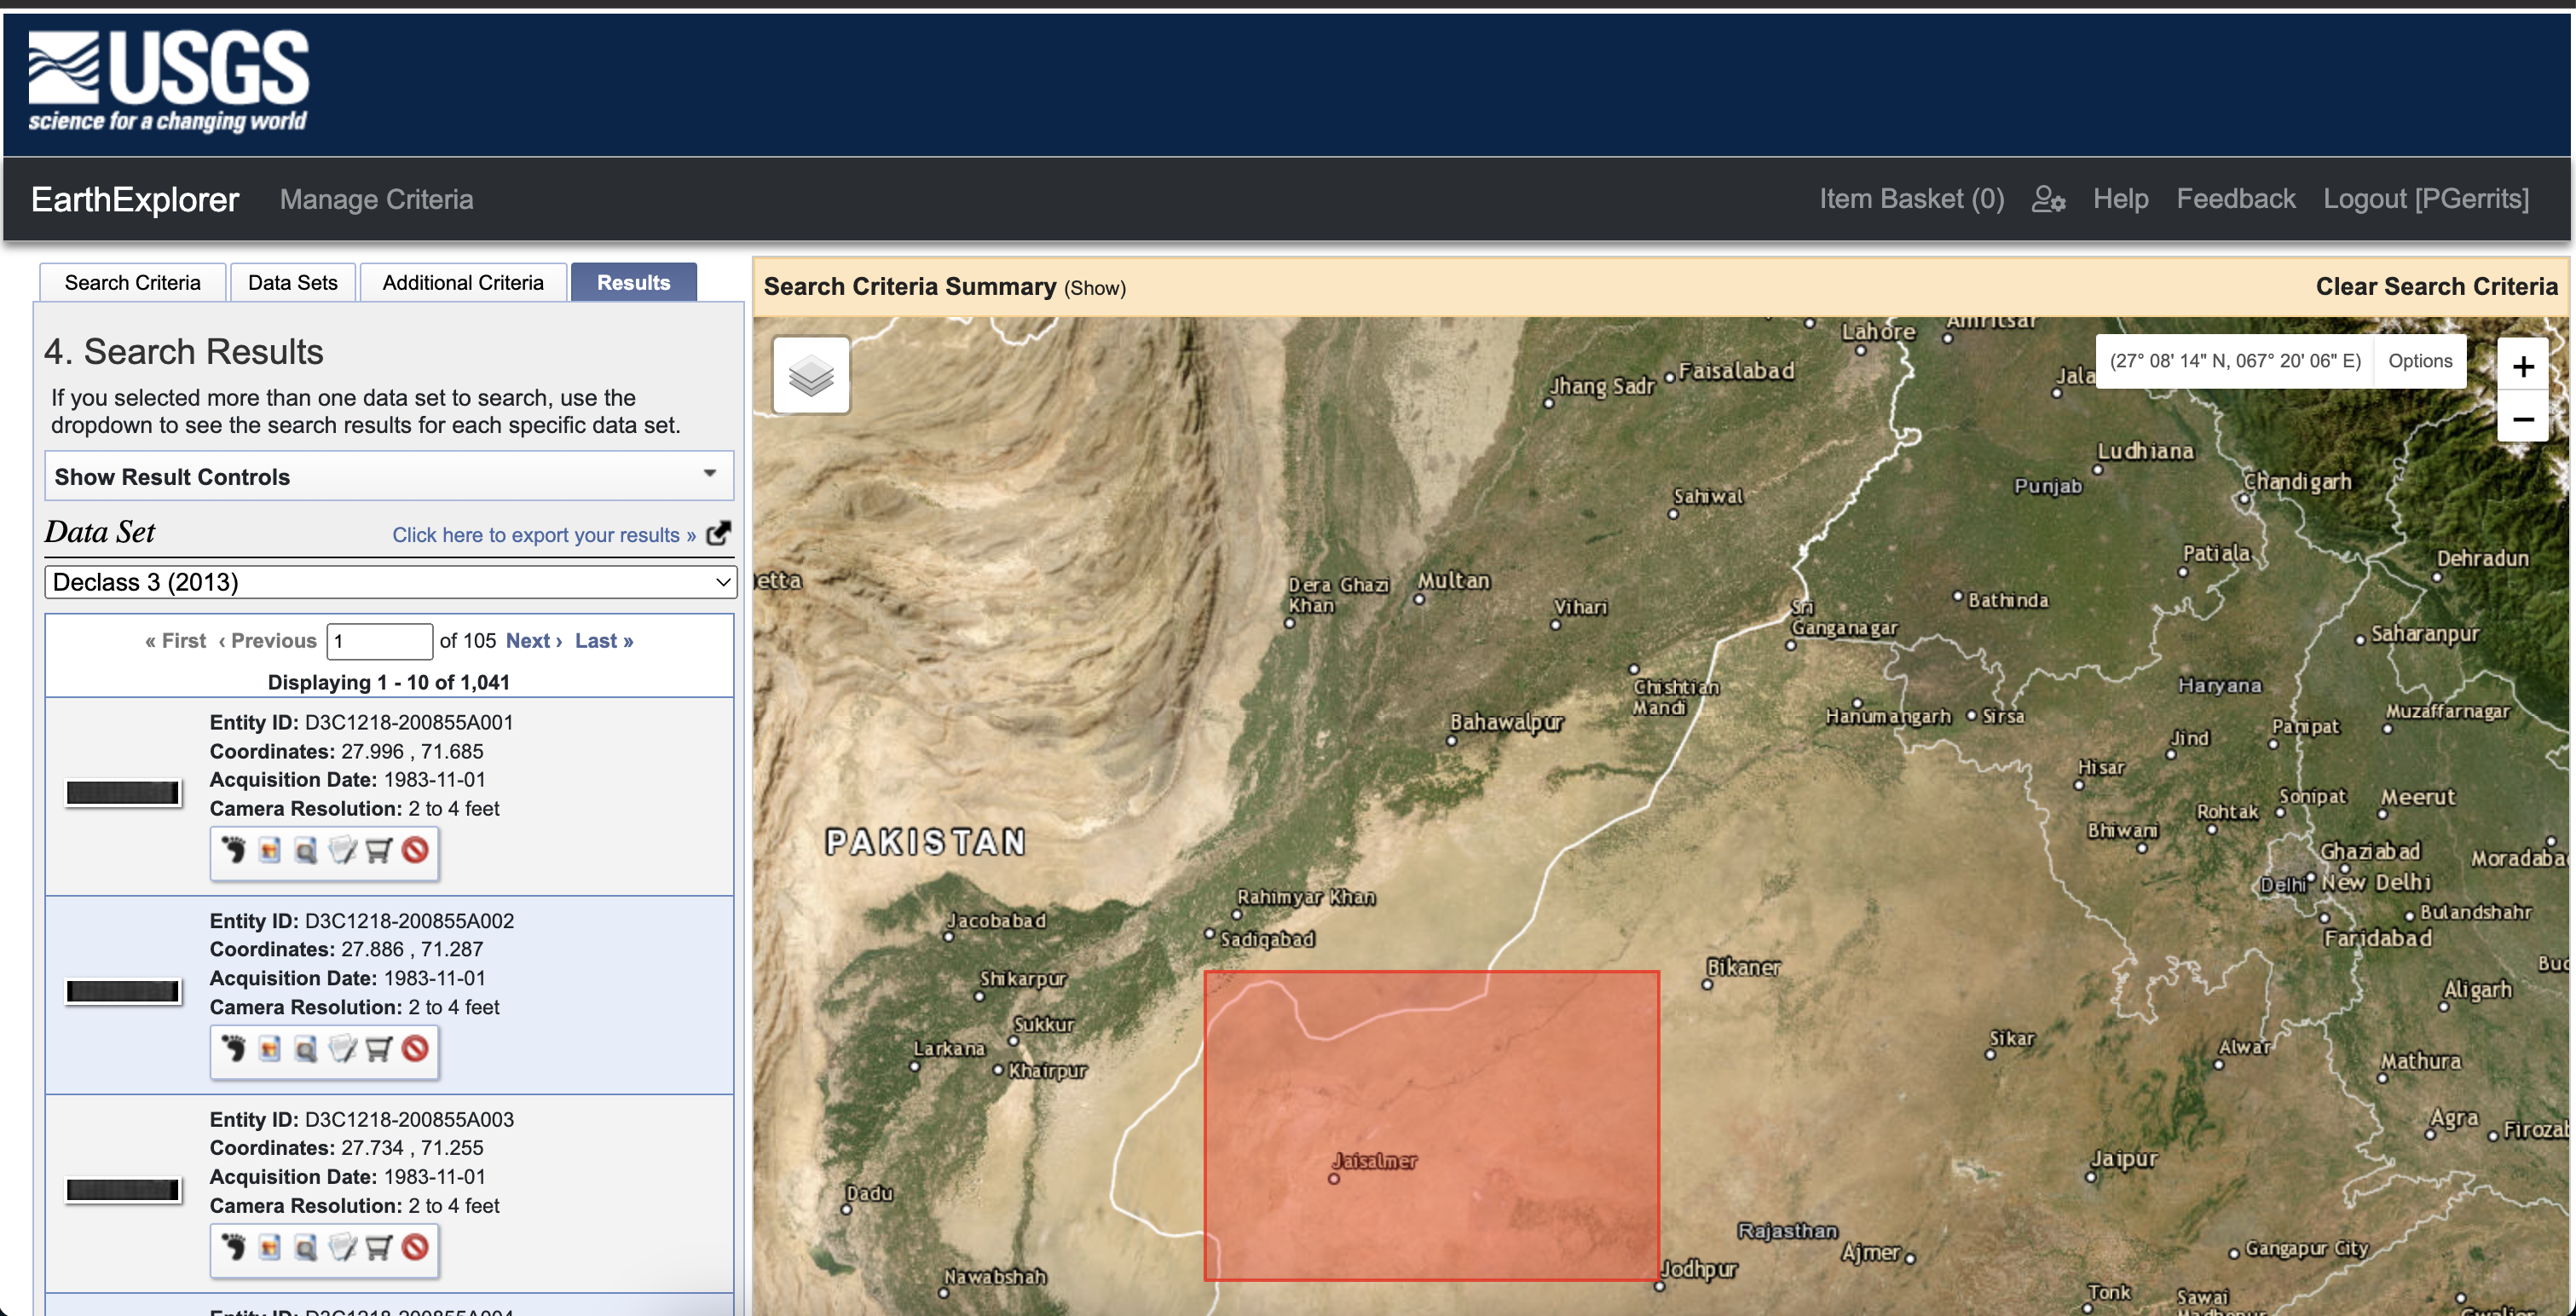Click Bikaner label on map

(1743, 967)
